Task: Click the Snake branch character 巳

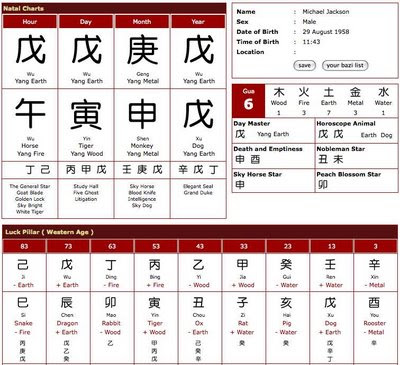Action: click(x=23, y=303)
